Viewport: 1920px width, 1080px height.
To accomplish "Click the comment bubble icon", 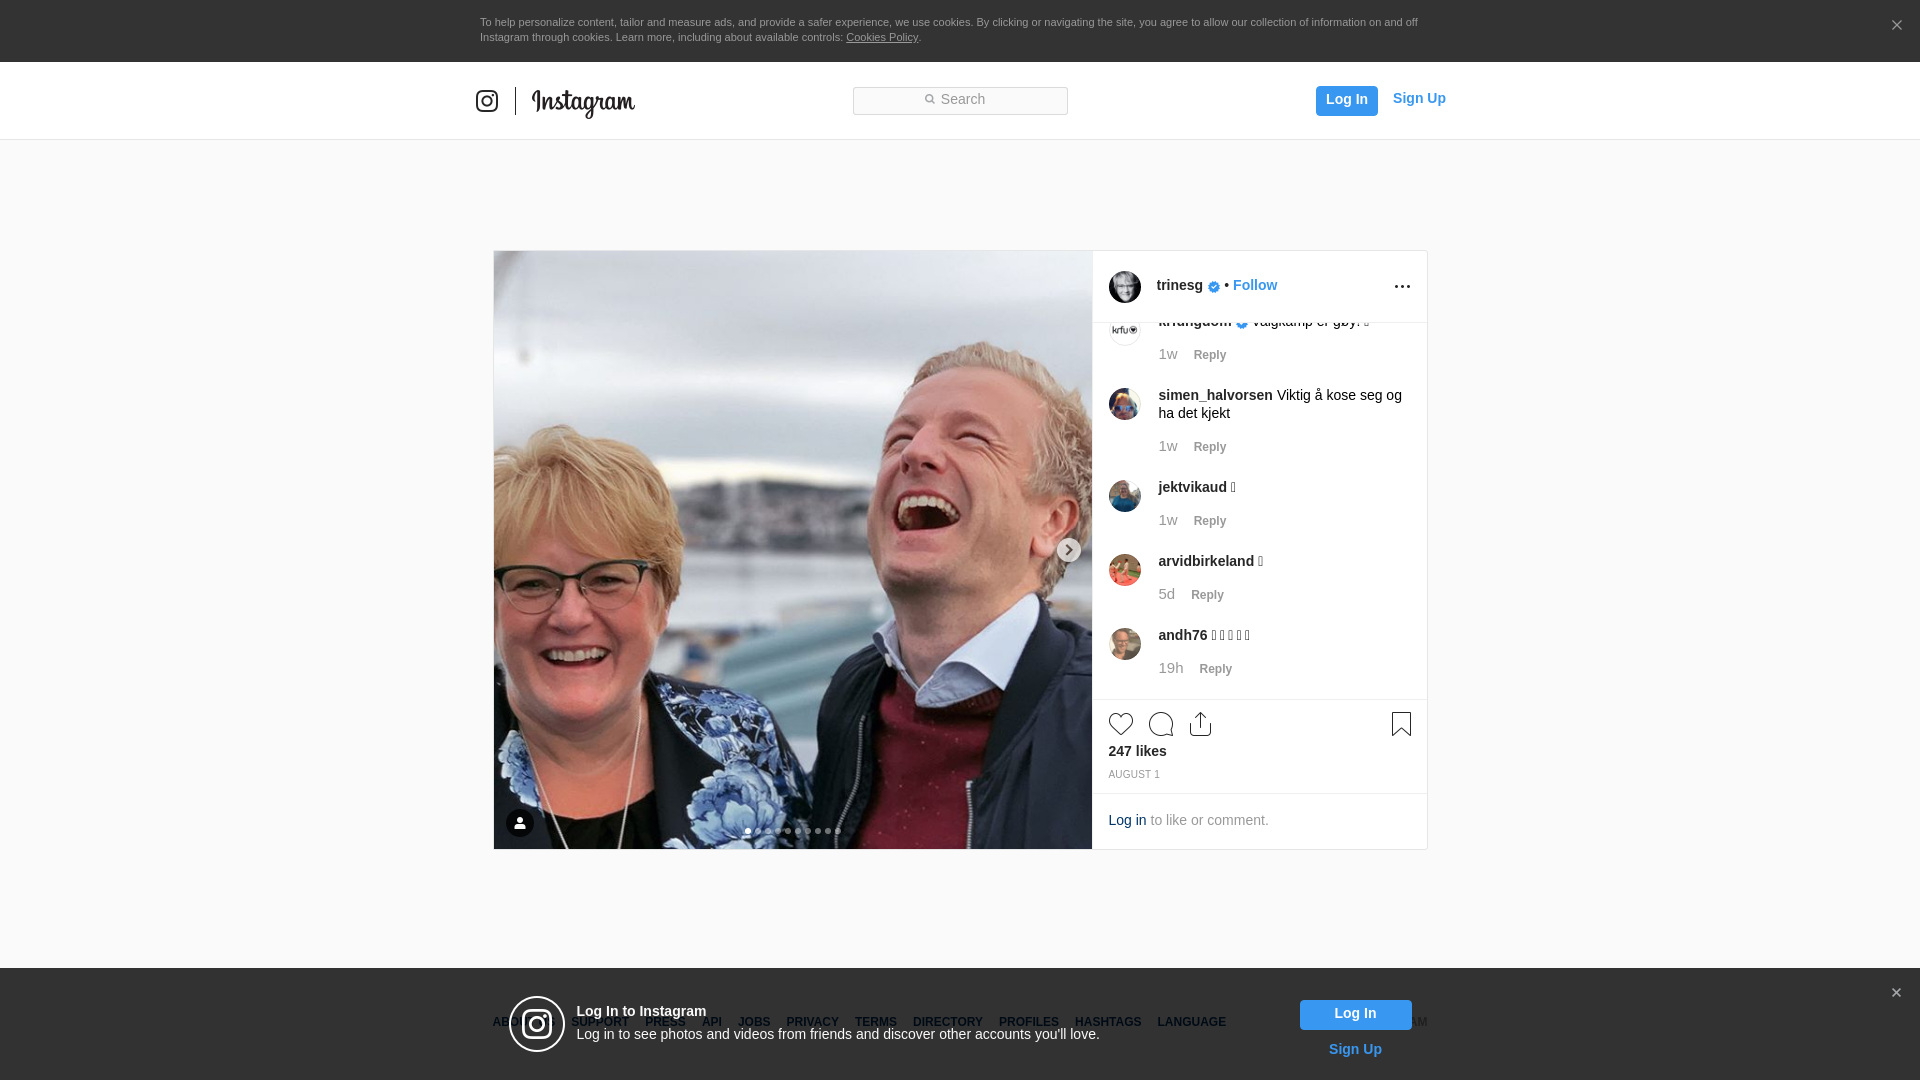I will pos(1161,724).
